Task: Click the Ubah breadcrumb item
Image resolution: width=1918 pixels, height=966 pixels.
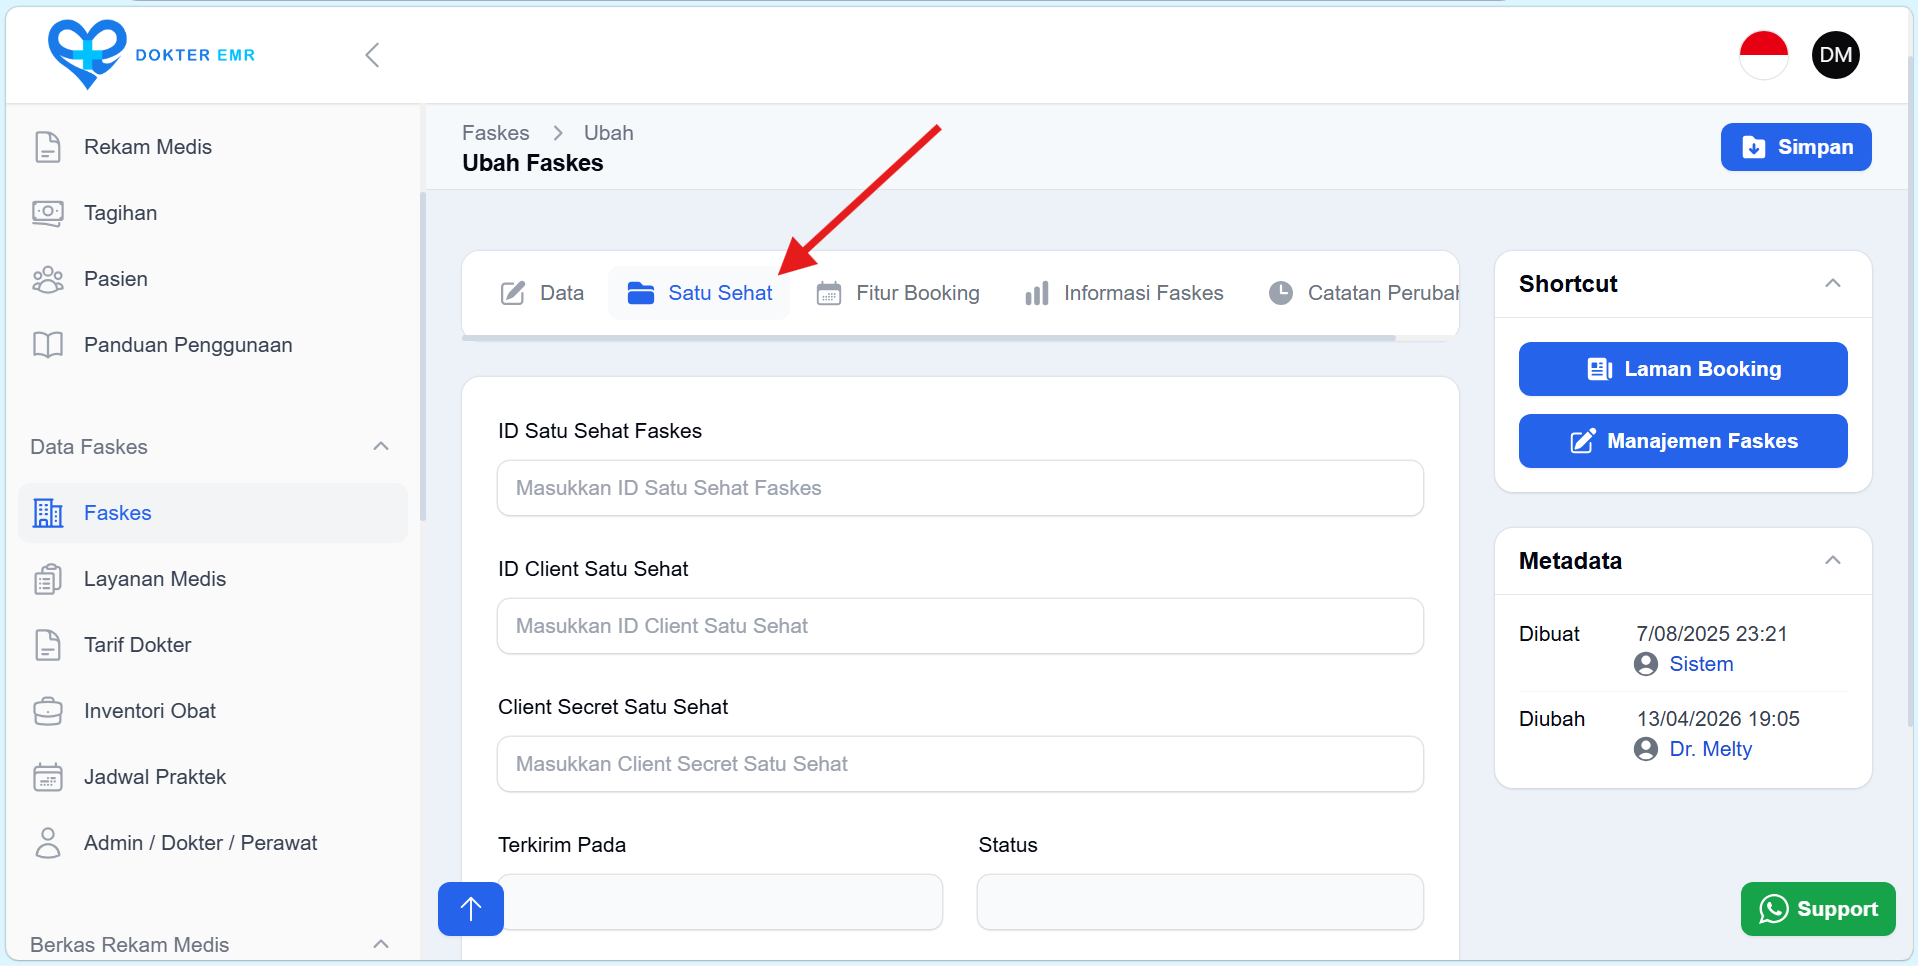Action: (609, 133)
